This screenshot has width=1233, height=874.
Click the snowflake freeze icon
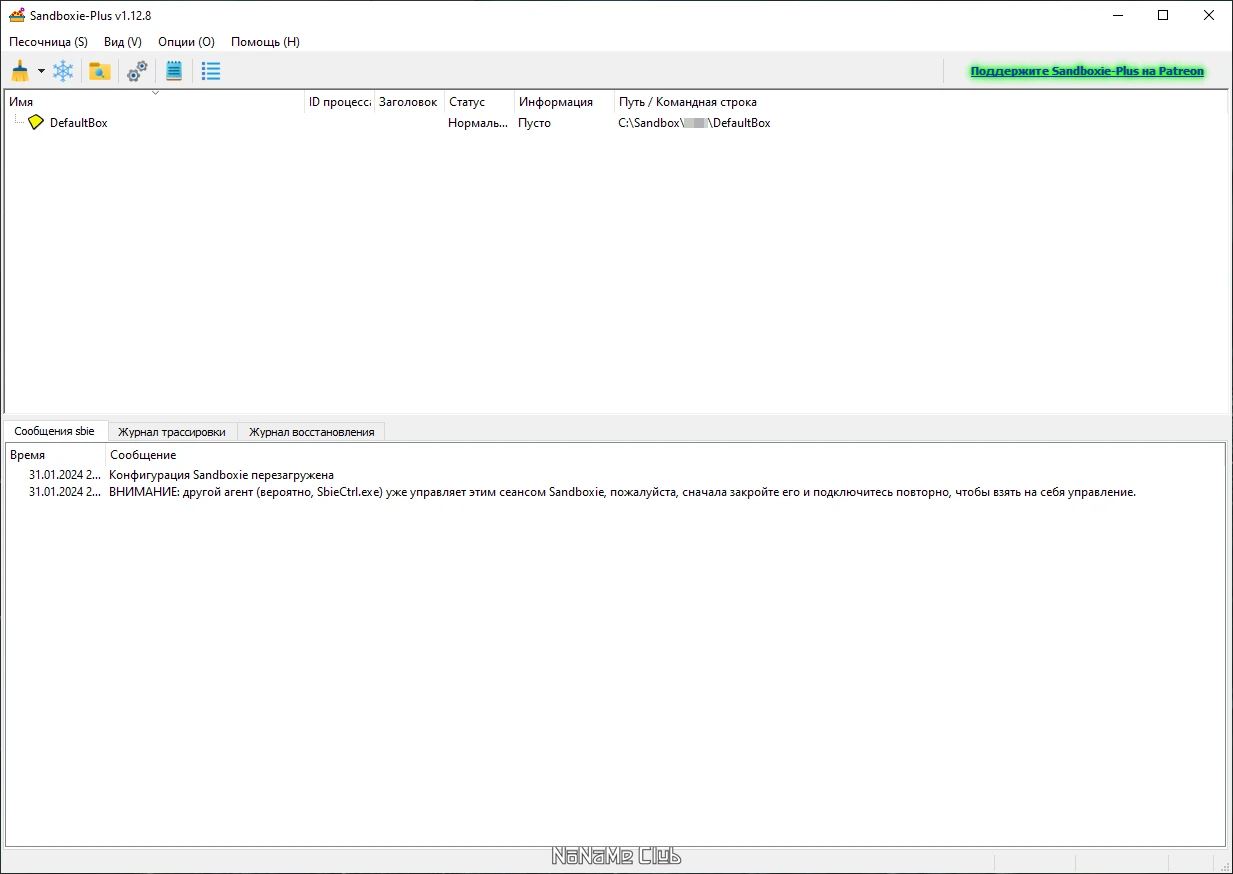(63, 71)
